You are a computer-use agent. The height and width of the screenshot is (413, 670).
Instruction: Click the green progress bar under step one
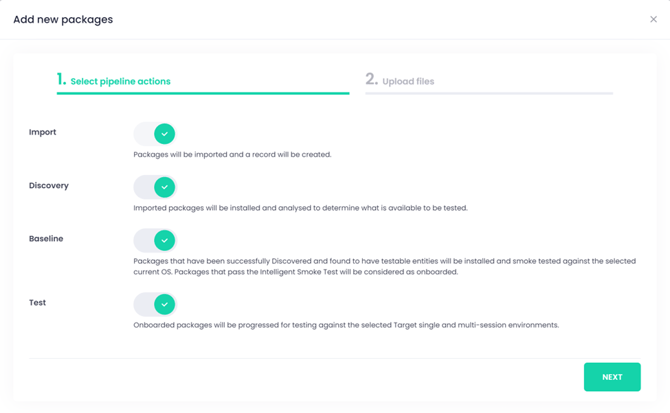(203, 93)
